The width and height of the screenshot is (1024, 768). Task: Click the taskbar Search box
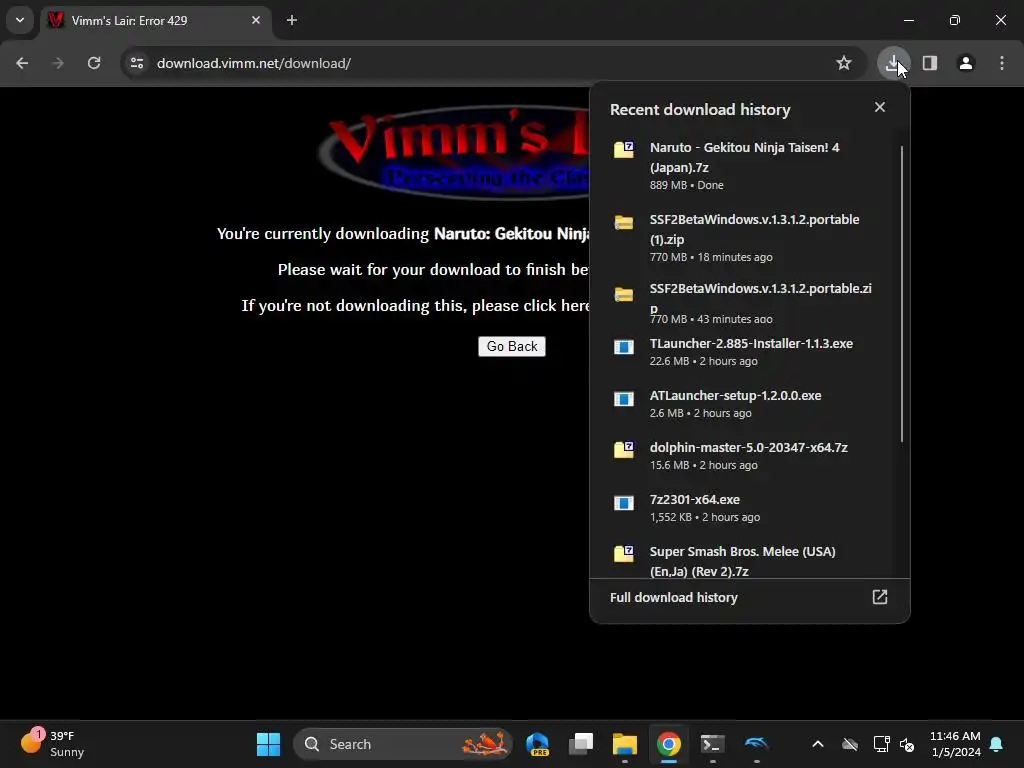pos(402,744)
